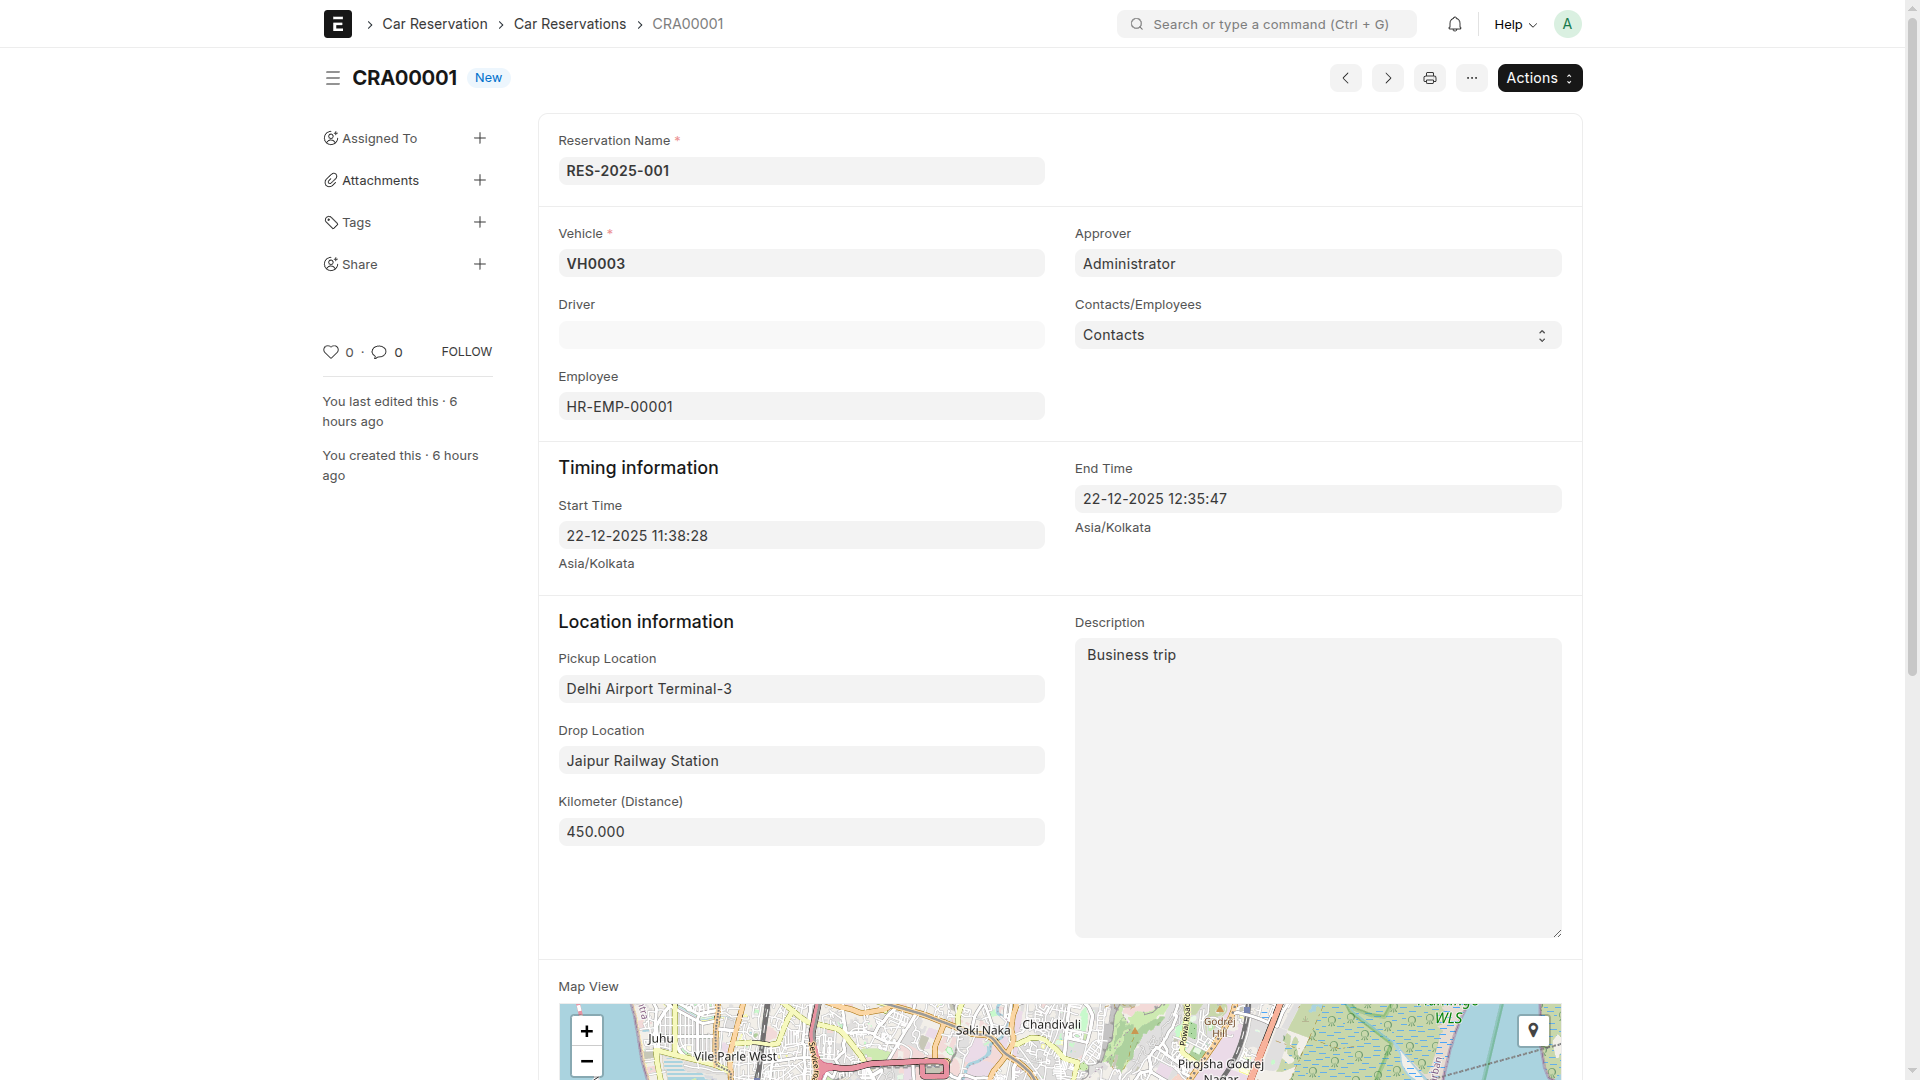Click the End Time field
This screenshot has height=1080, width=1920.
click(1318, 499)
